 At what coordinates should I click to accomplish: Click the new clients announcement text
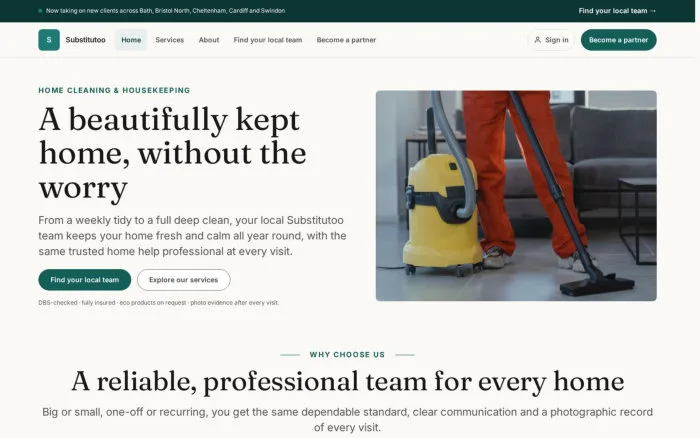point(166,11)
